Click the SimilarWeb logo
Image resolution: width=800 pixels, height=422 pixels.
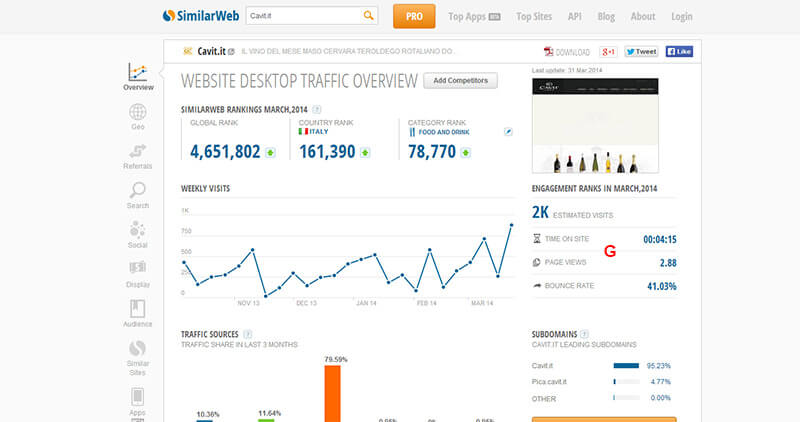(201, 16)
